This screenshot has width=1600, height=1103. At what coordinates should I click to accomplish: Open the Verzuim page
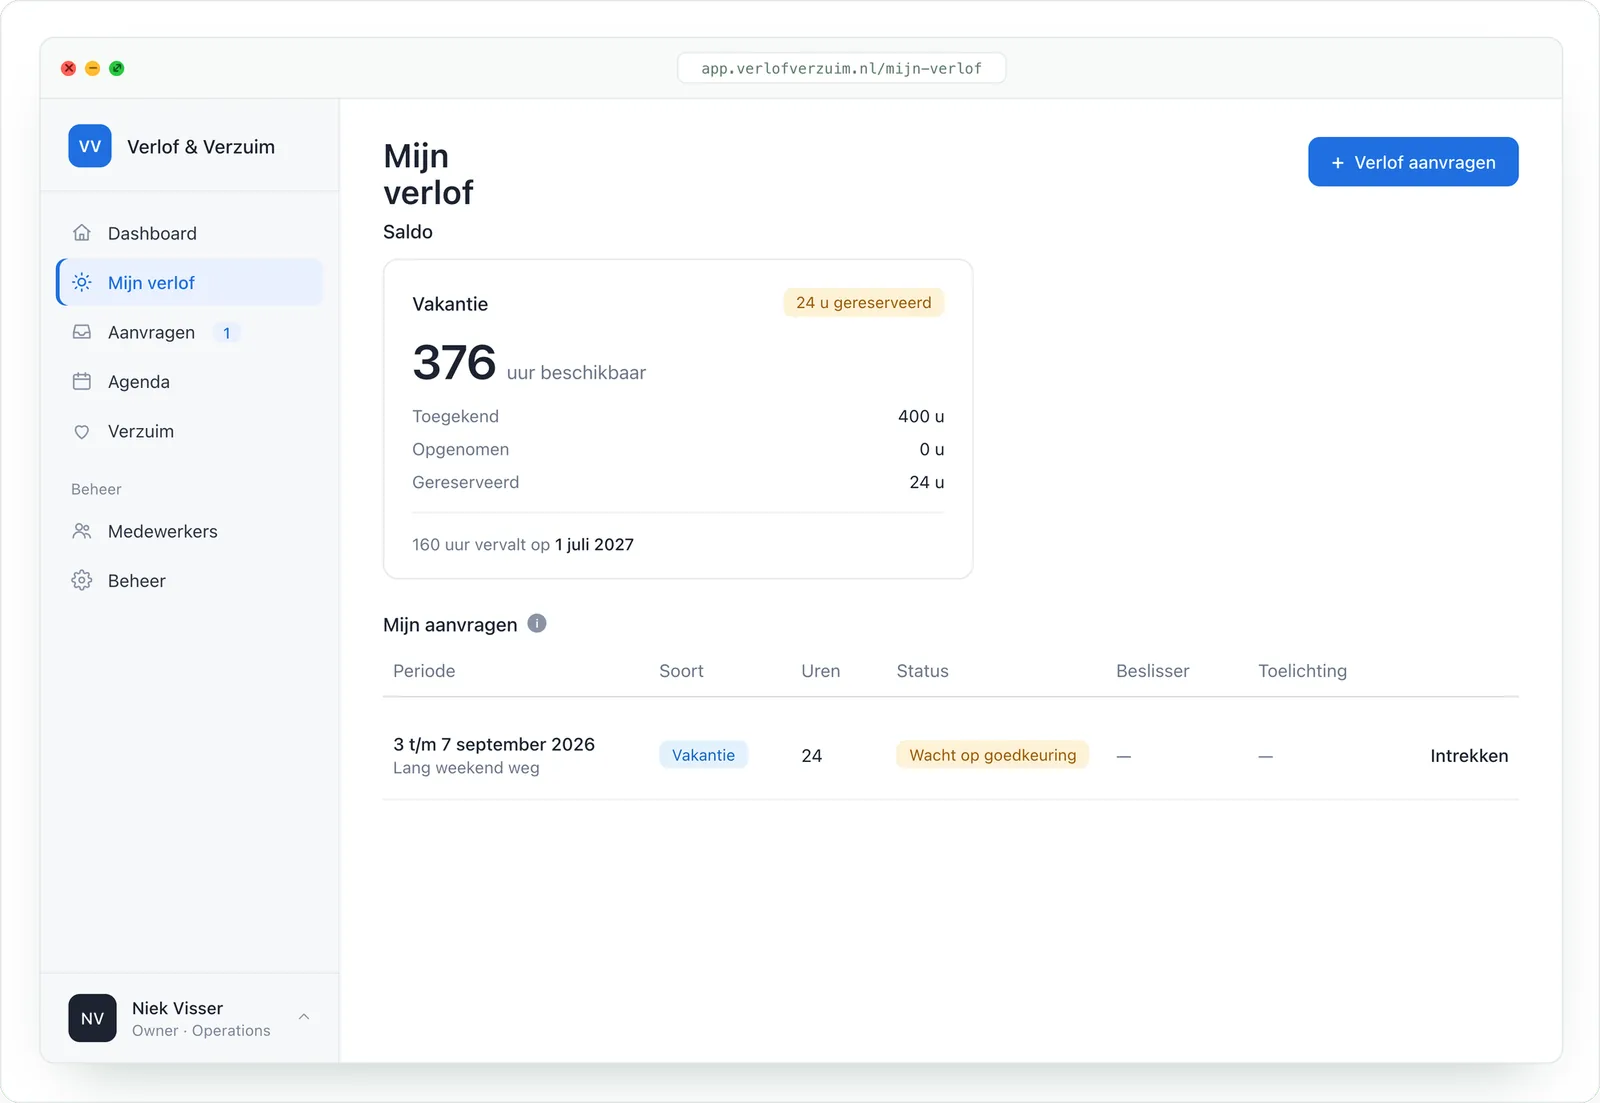pyautogui.click(x=190, y=431)
